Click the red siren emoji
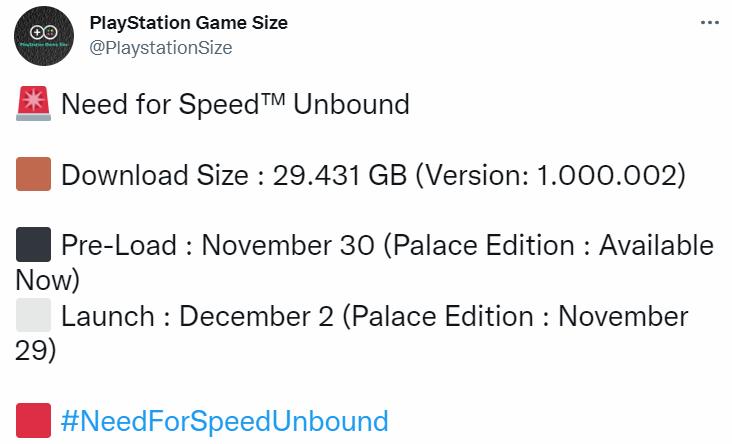Image resolution: width=732 pixels, height=444 pixels. click(x=33, y=104)
